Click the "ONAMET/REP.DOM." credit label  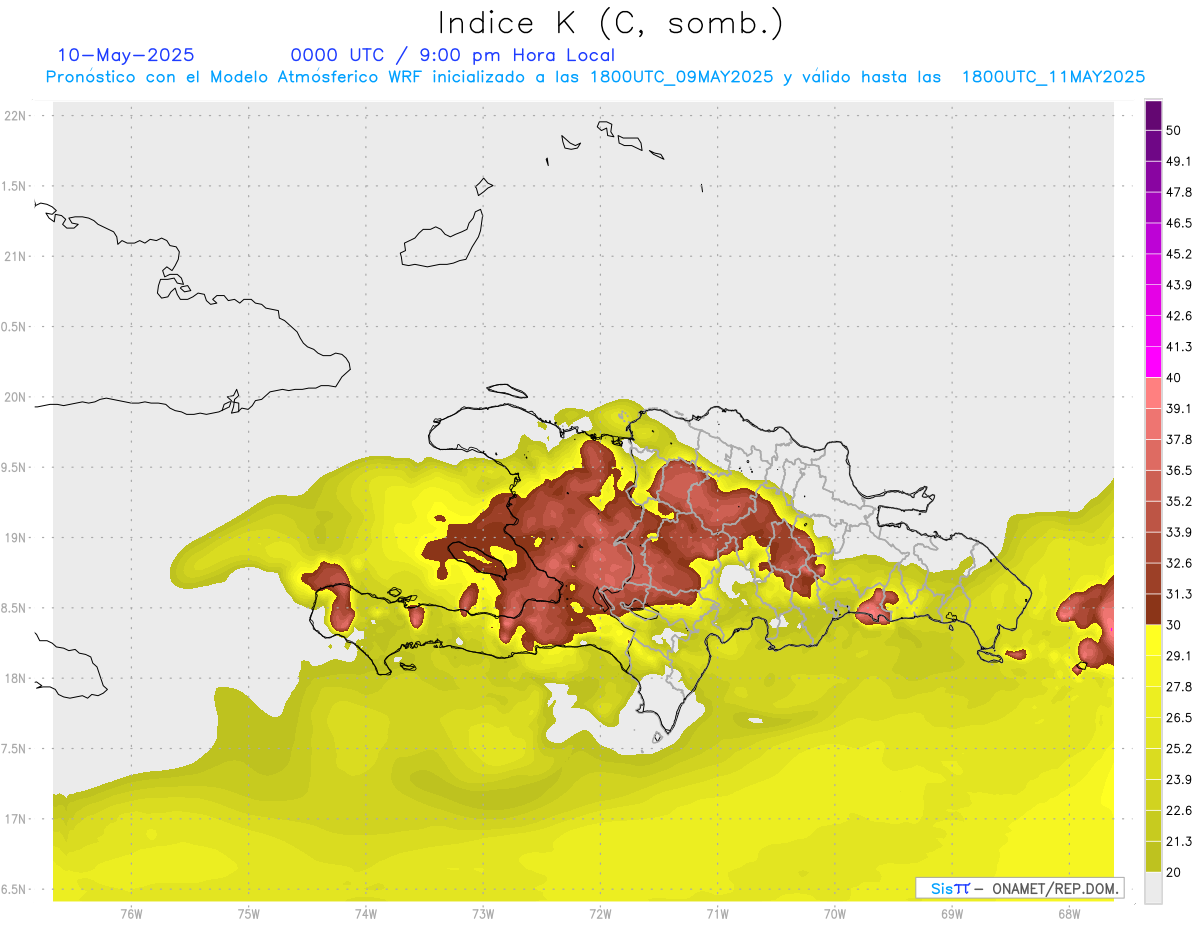click(x=1053, y=888)
